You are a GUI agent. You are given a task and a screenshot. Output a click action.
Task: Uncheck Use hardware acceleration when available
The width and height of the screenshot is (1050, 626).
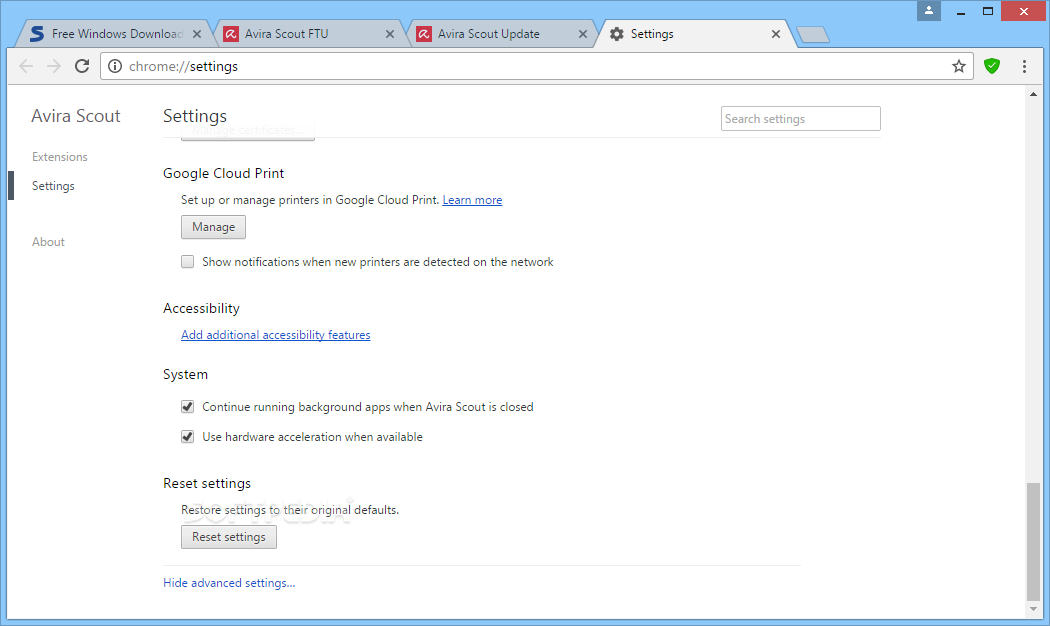point(188,437)
